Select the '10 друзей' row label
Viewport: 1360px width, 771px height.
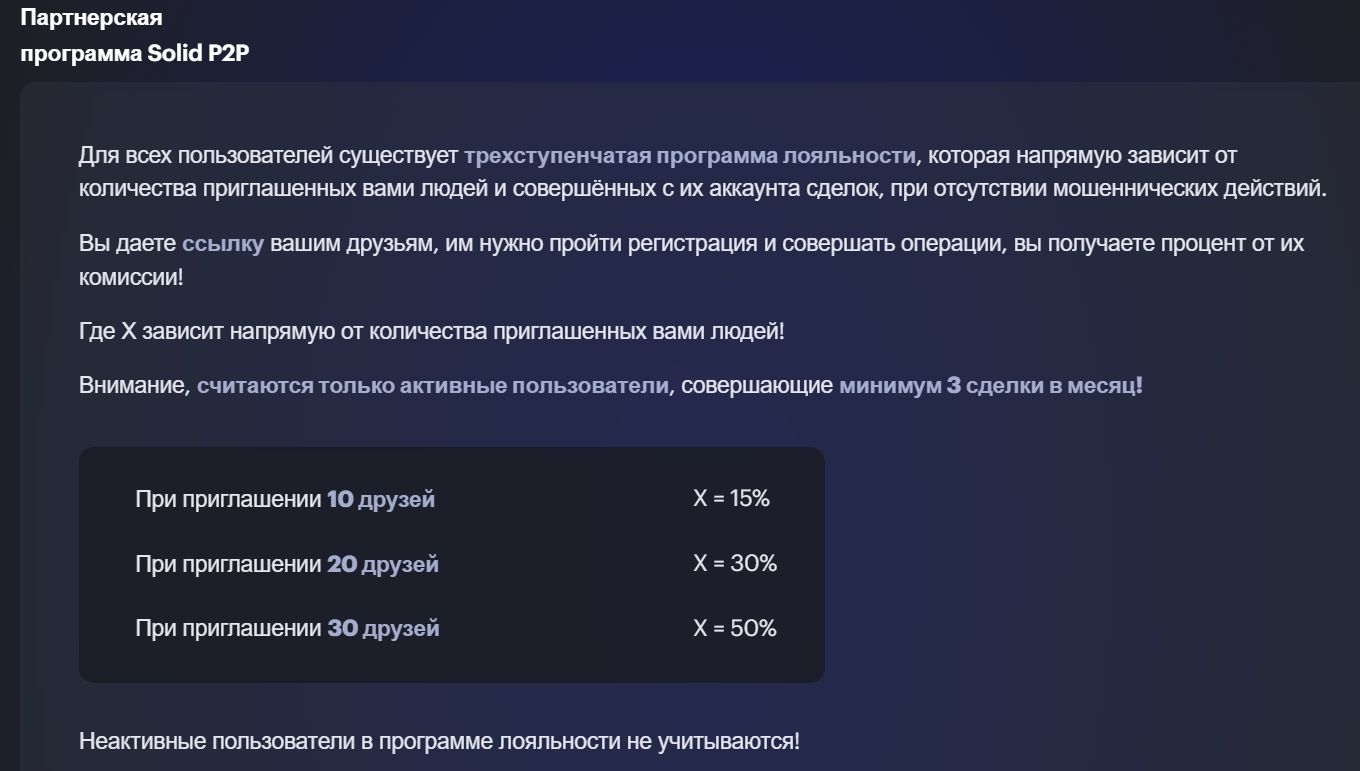click(381, 499)
